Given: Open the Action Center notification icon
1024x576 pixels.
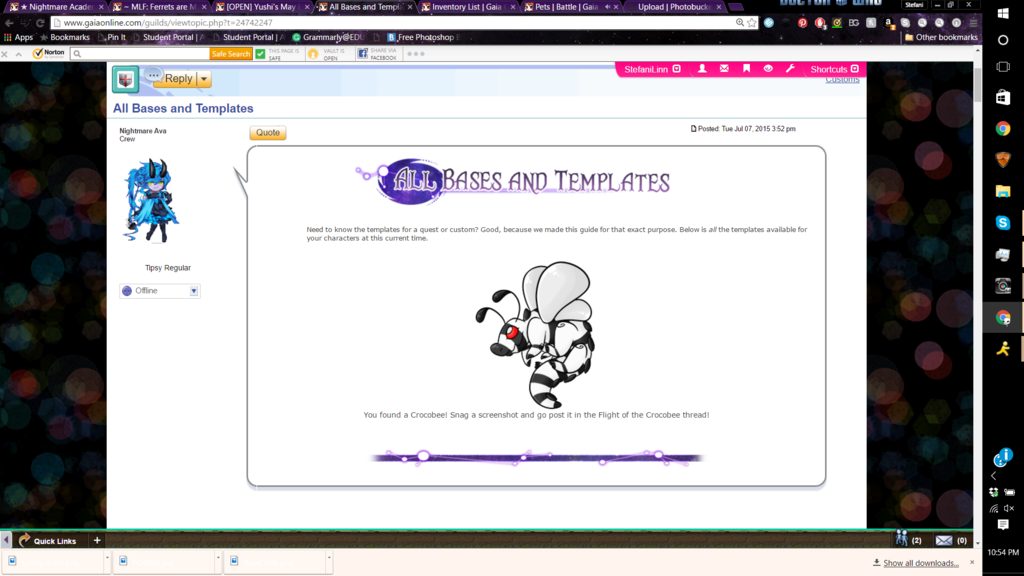Looking at the screenshot, I should [1003, 525].
